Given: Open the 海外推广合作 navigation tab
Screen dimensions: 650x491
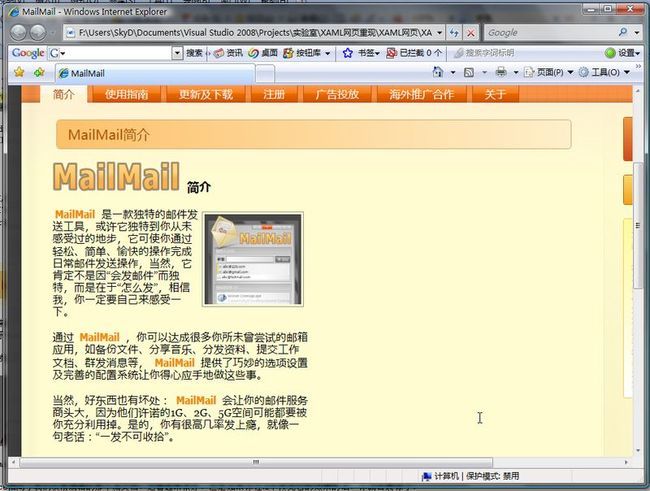Looking at the screenshot, I should [x=422, y=94].
